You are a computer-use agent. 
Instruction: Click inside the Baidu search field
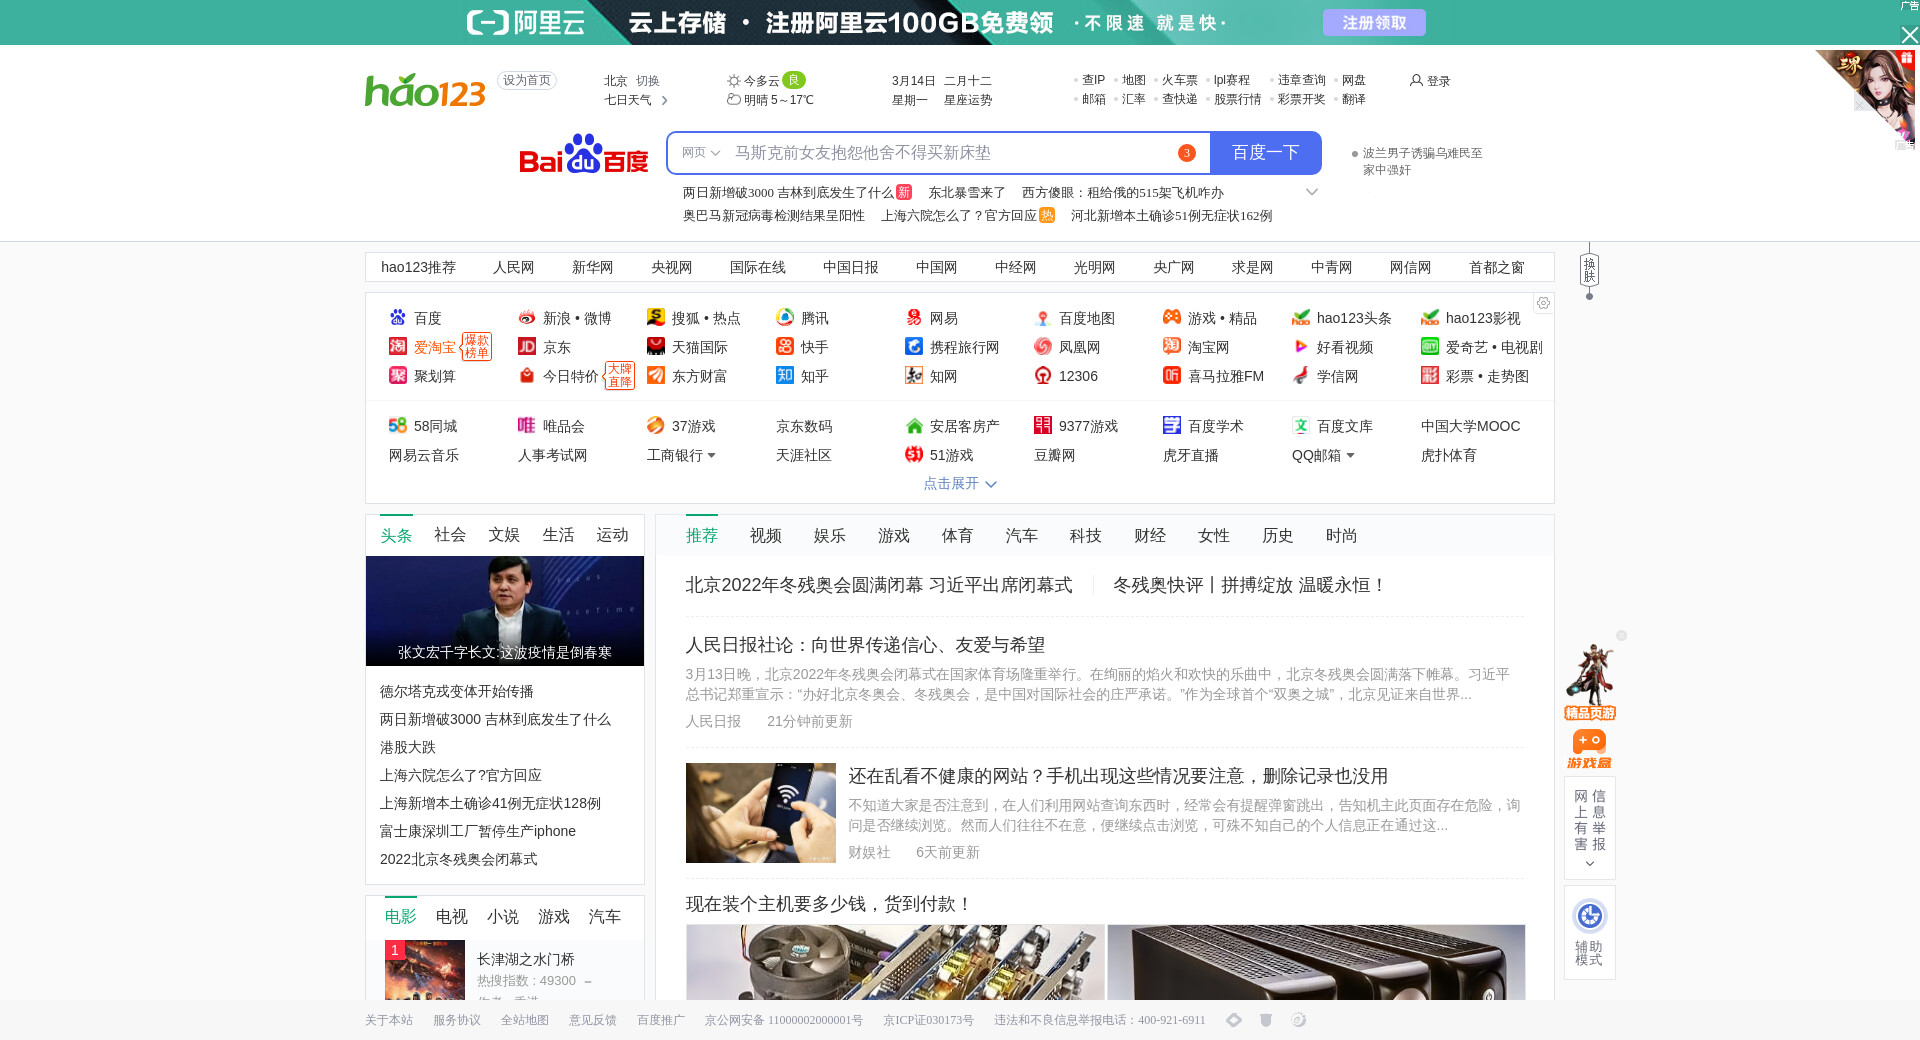[x=950, y=153]
